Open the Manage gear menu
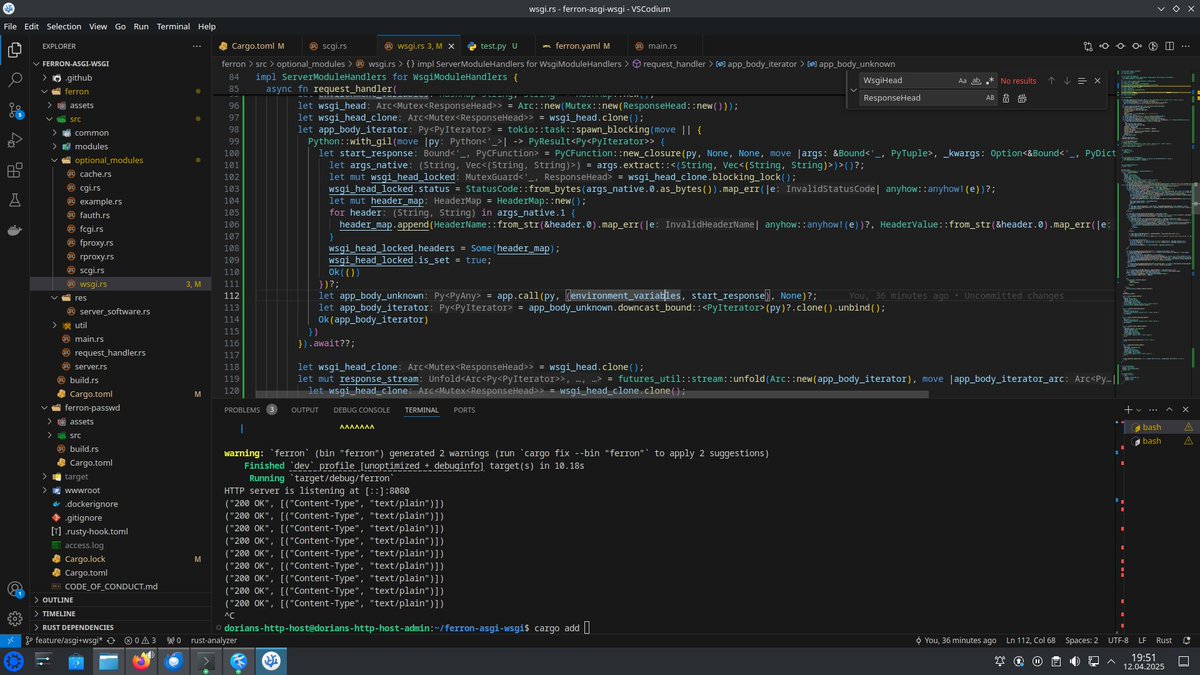This screenshot has width=1200, height=675. [15, 619]
